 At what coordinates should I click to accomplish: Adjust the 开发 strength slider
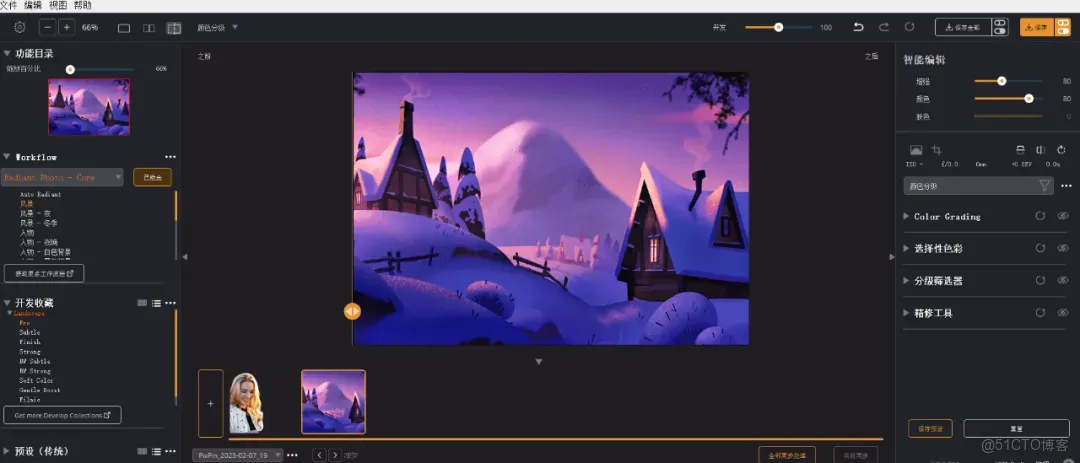tap(778, 28)
